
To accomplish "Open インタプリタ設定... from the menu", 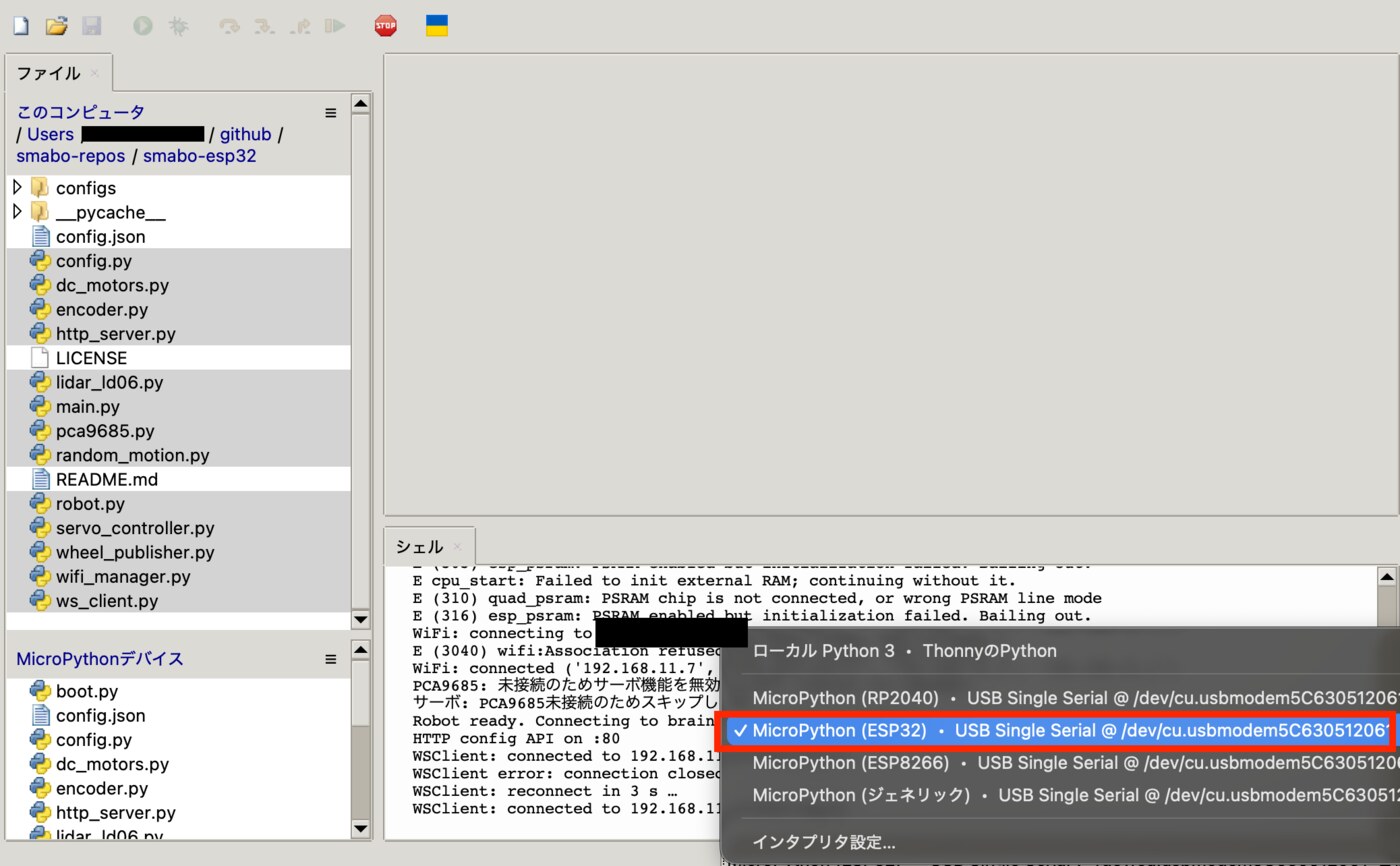I will click(824, 842).
